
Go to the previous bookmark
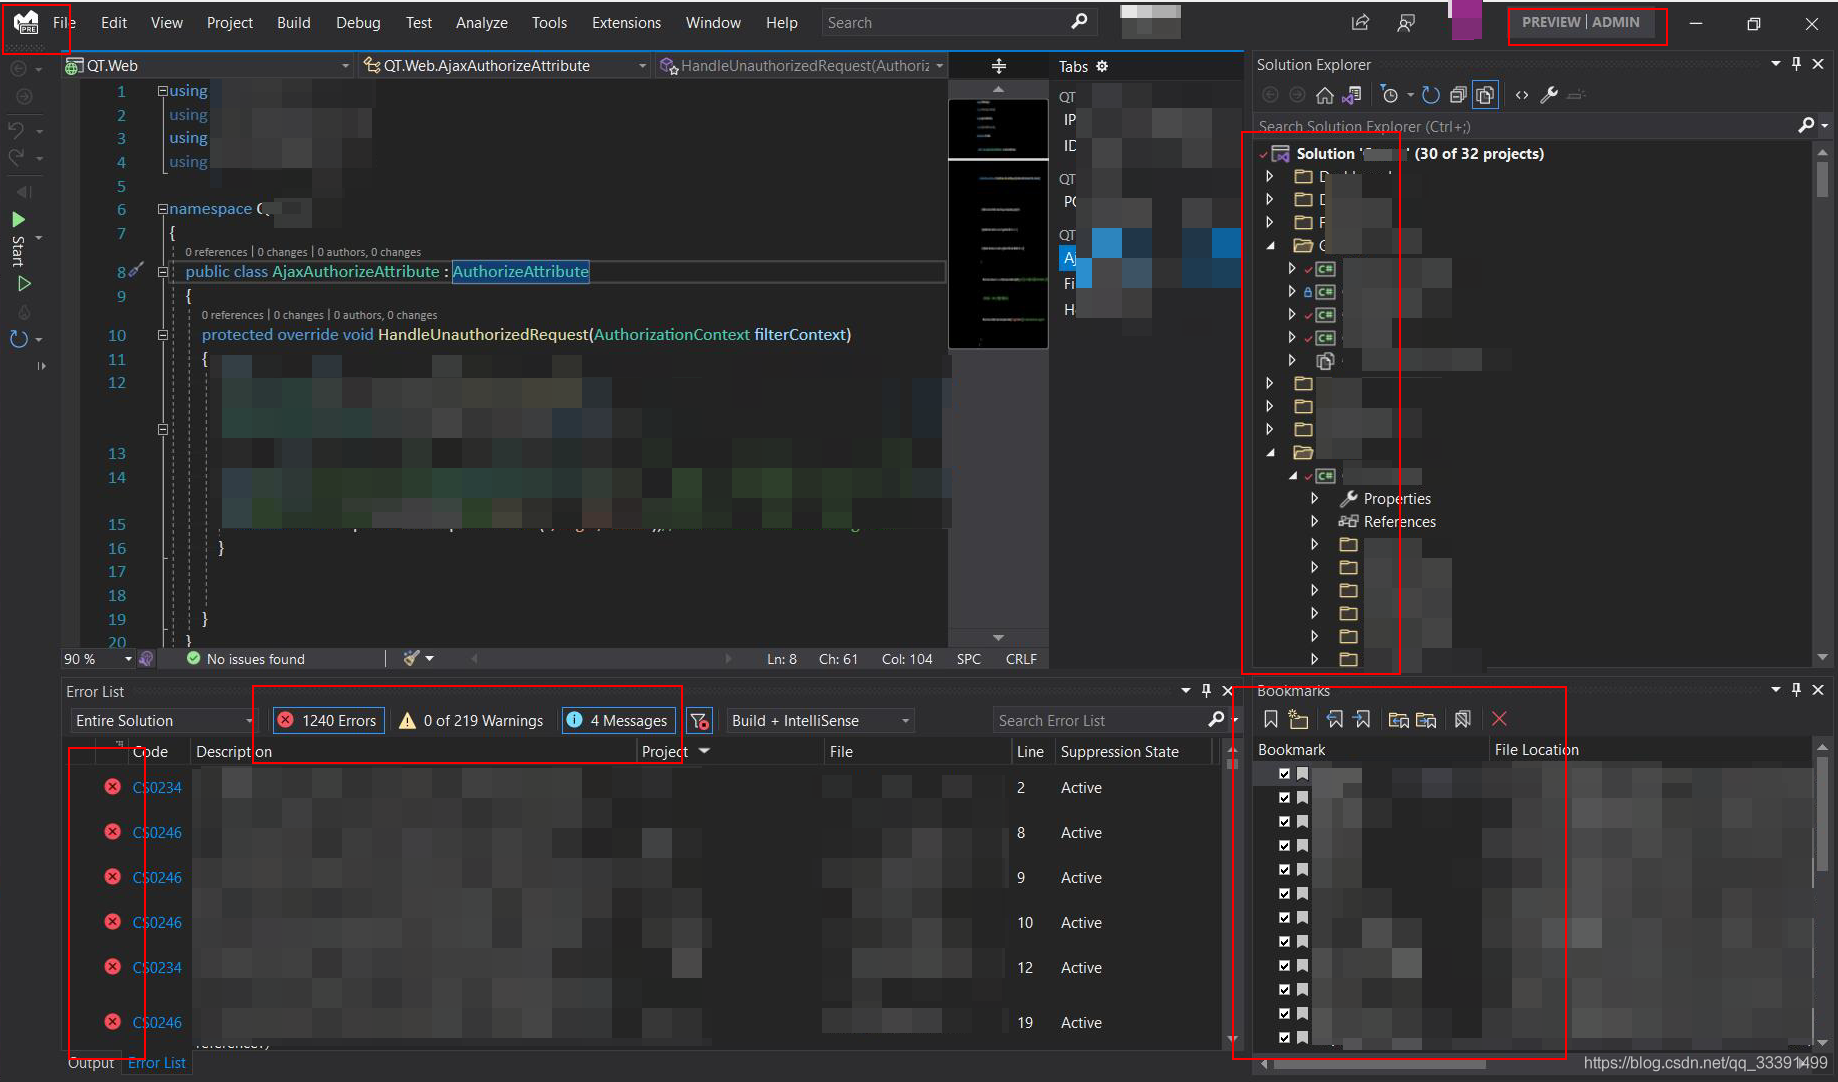click(1335, 719)
